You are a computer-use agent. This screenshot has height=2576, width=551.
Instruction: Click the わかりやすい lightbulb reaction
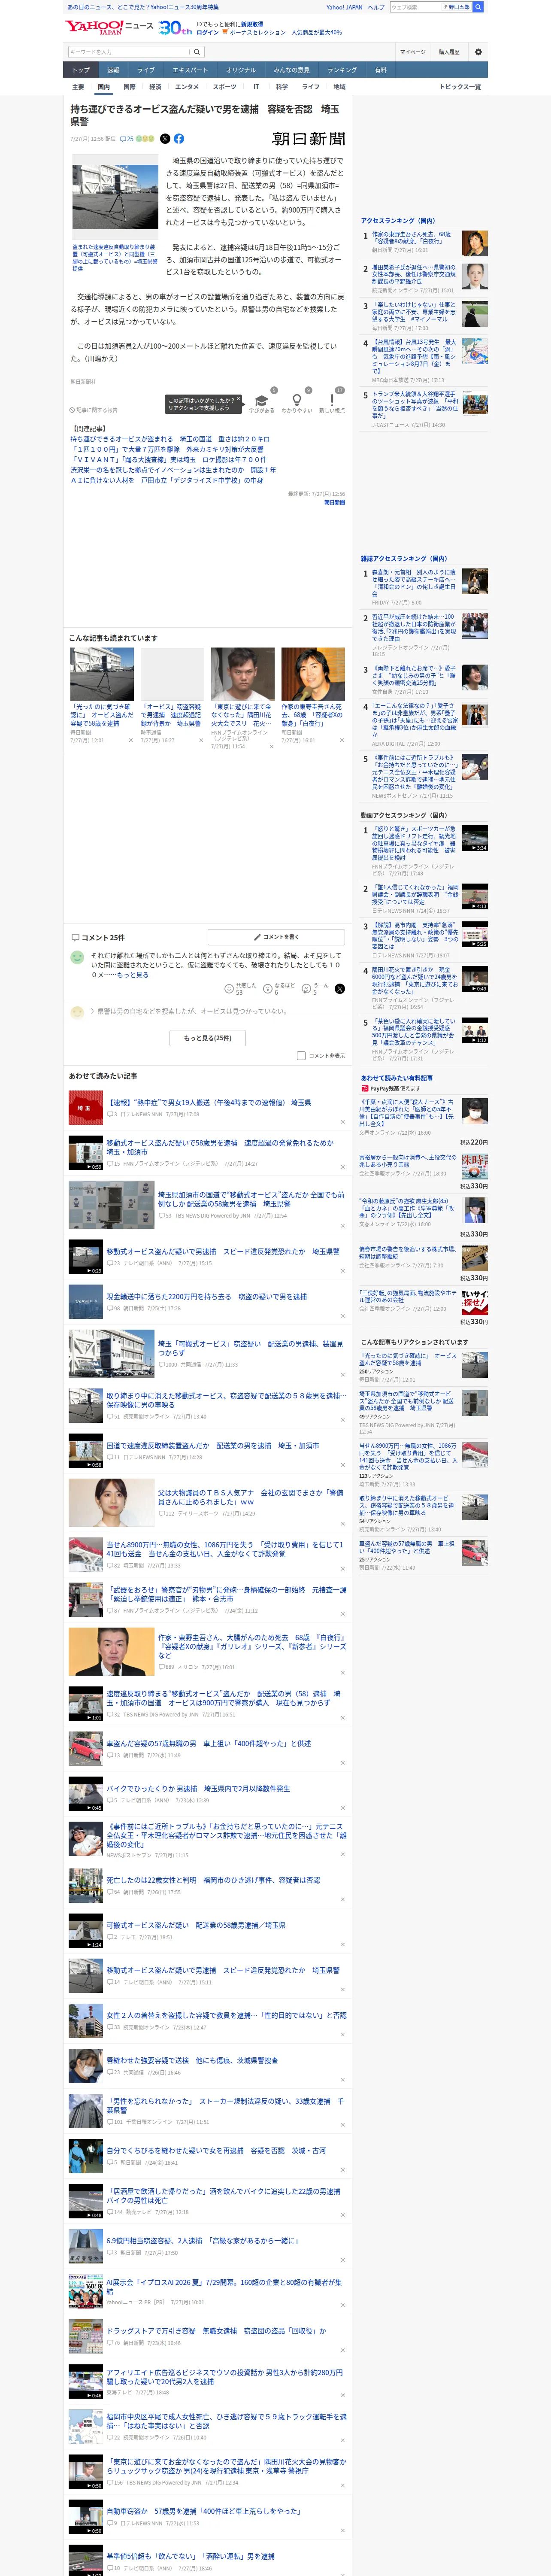click(x=297, y=401)
